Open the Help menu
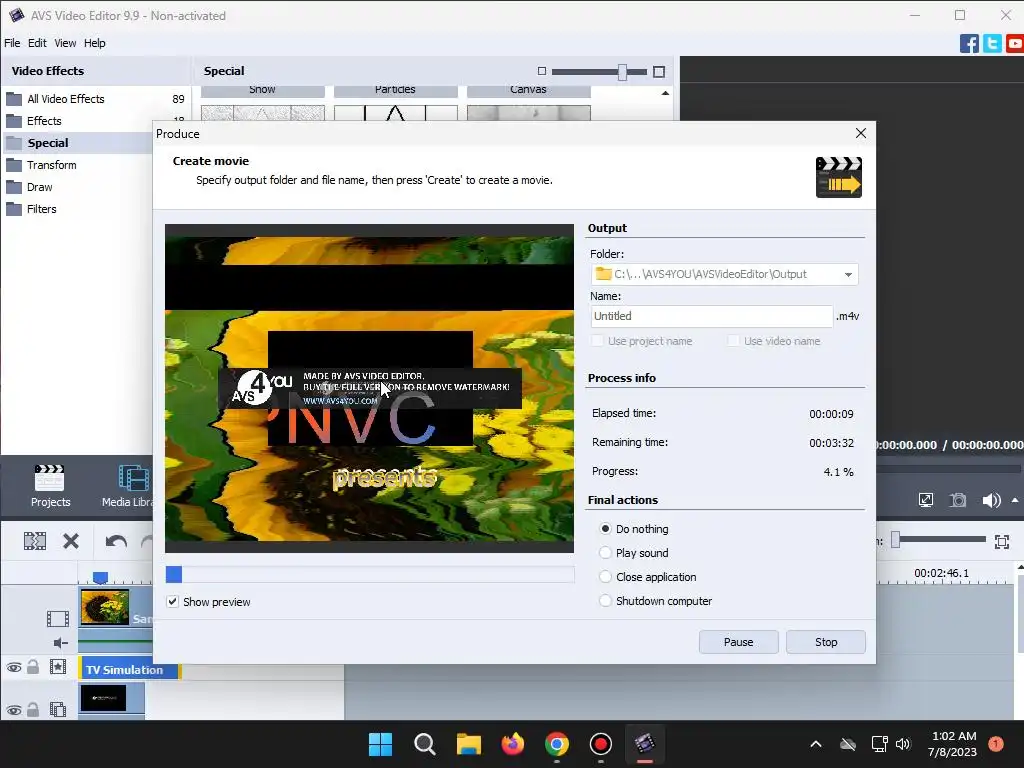This screenshot has width=1024, height=768. point(95,43)
